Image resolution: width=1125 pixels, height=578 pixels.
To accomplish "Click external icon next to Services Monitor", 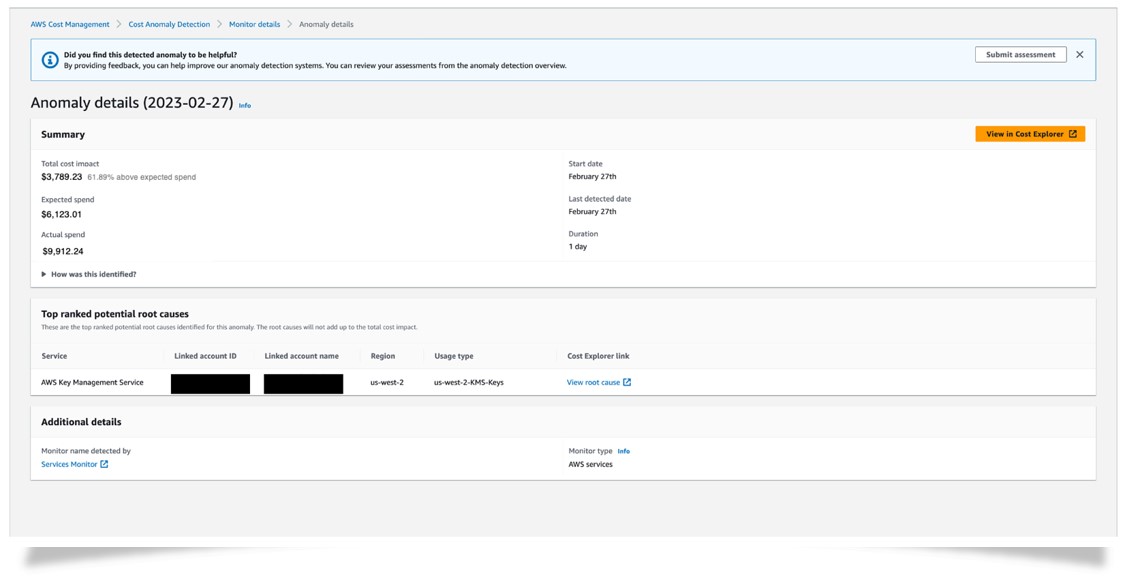I will 104,464.
